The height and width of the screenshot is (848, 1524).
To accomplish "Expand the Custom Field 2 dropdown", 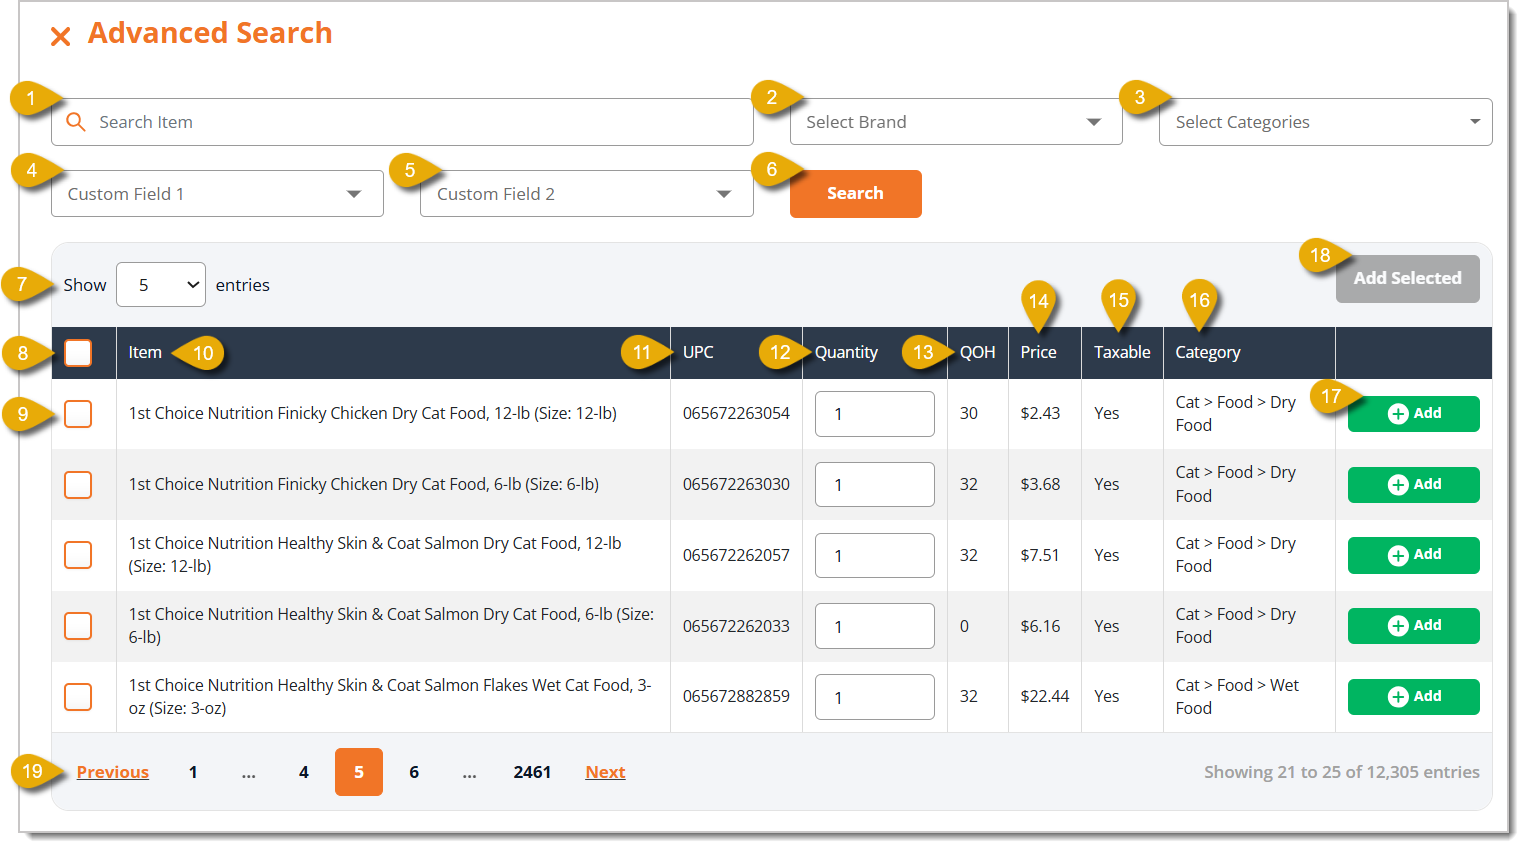I will [x=586, y=194].
